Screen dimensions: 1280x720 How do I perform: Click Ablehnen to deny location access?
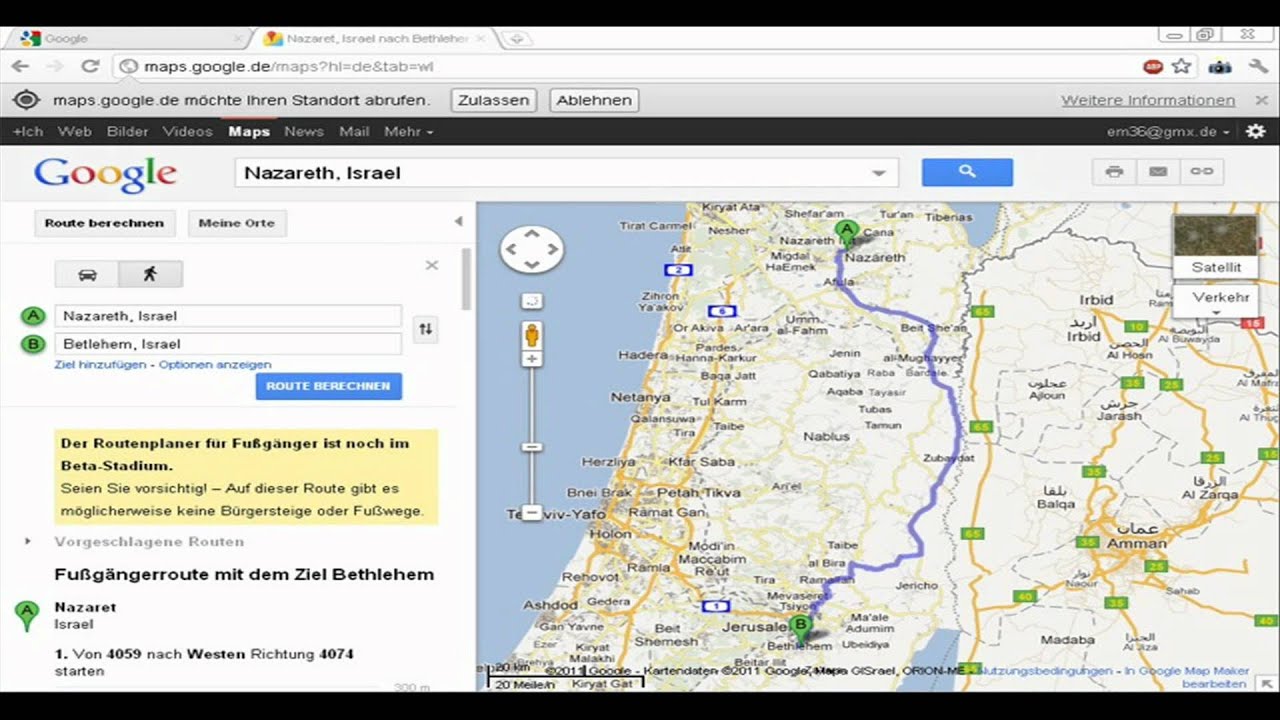(x=594, y=100)
